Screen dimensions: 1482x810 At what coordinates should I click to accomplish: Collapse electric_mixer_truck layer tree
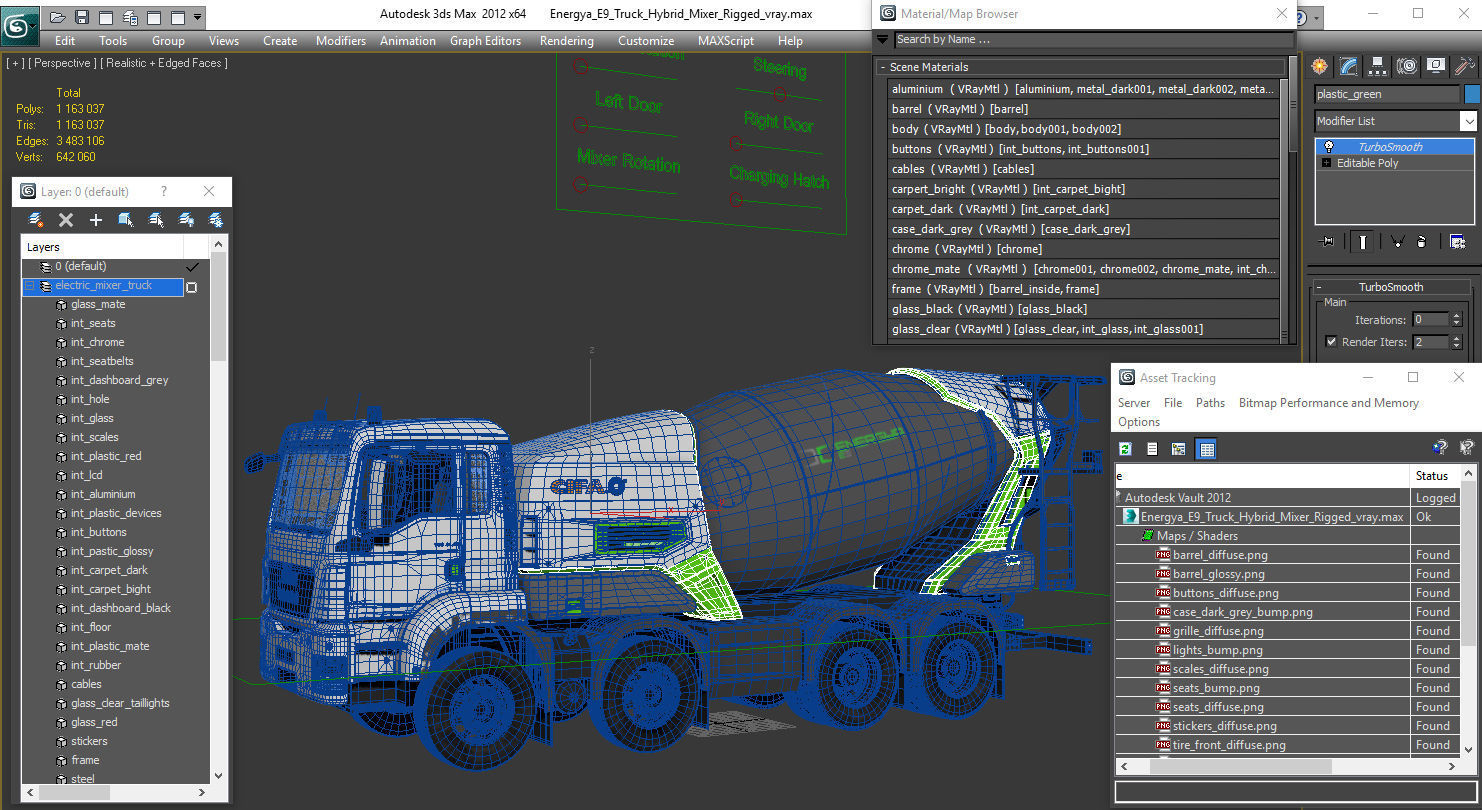click(30, 286)
